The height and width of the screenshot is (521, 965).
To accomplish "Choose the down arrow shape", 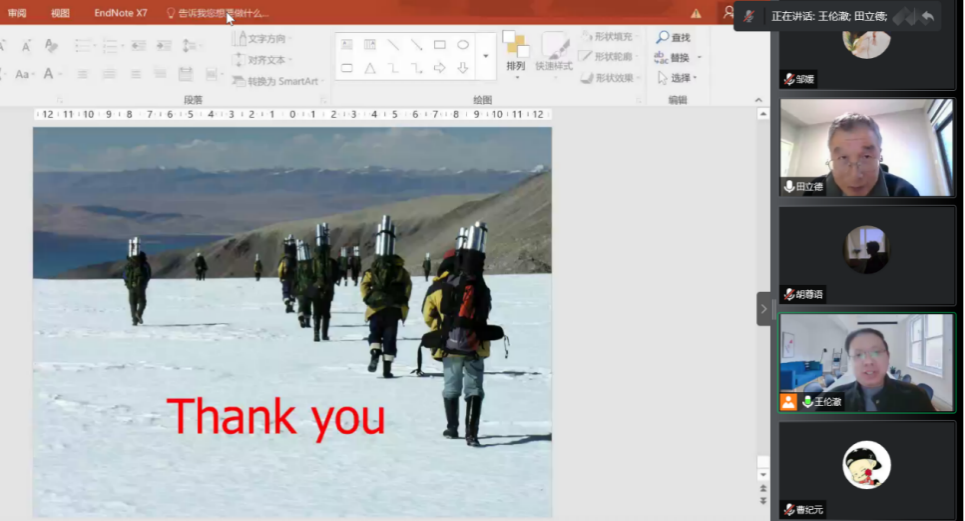I will point(463,68).
